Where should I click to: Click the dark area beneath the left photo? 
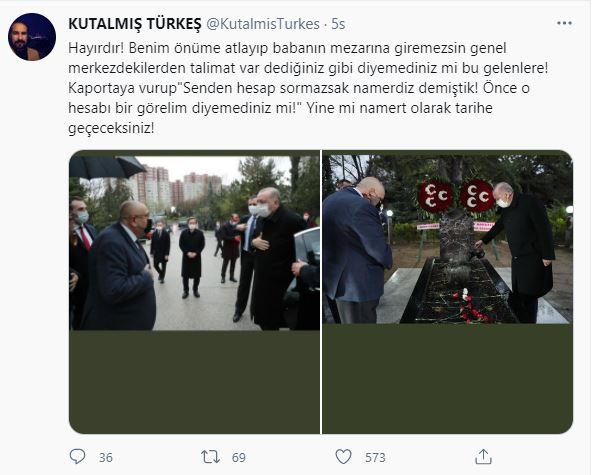(194, 382)
